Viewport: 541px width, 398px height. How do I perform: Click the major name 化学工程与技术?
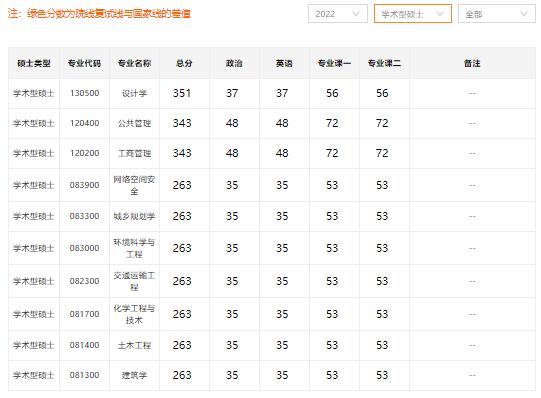tap(135, 314)
